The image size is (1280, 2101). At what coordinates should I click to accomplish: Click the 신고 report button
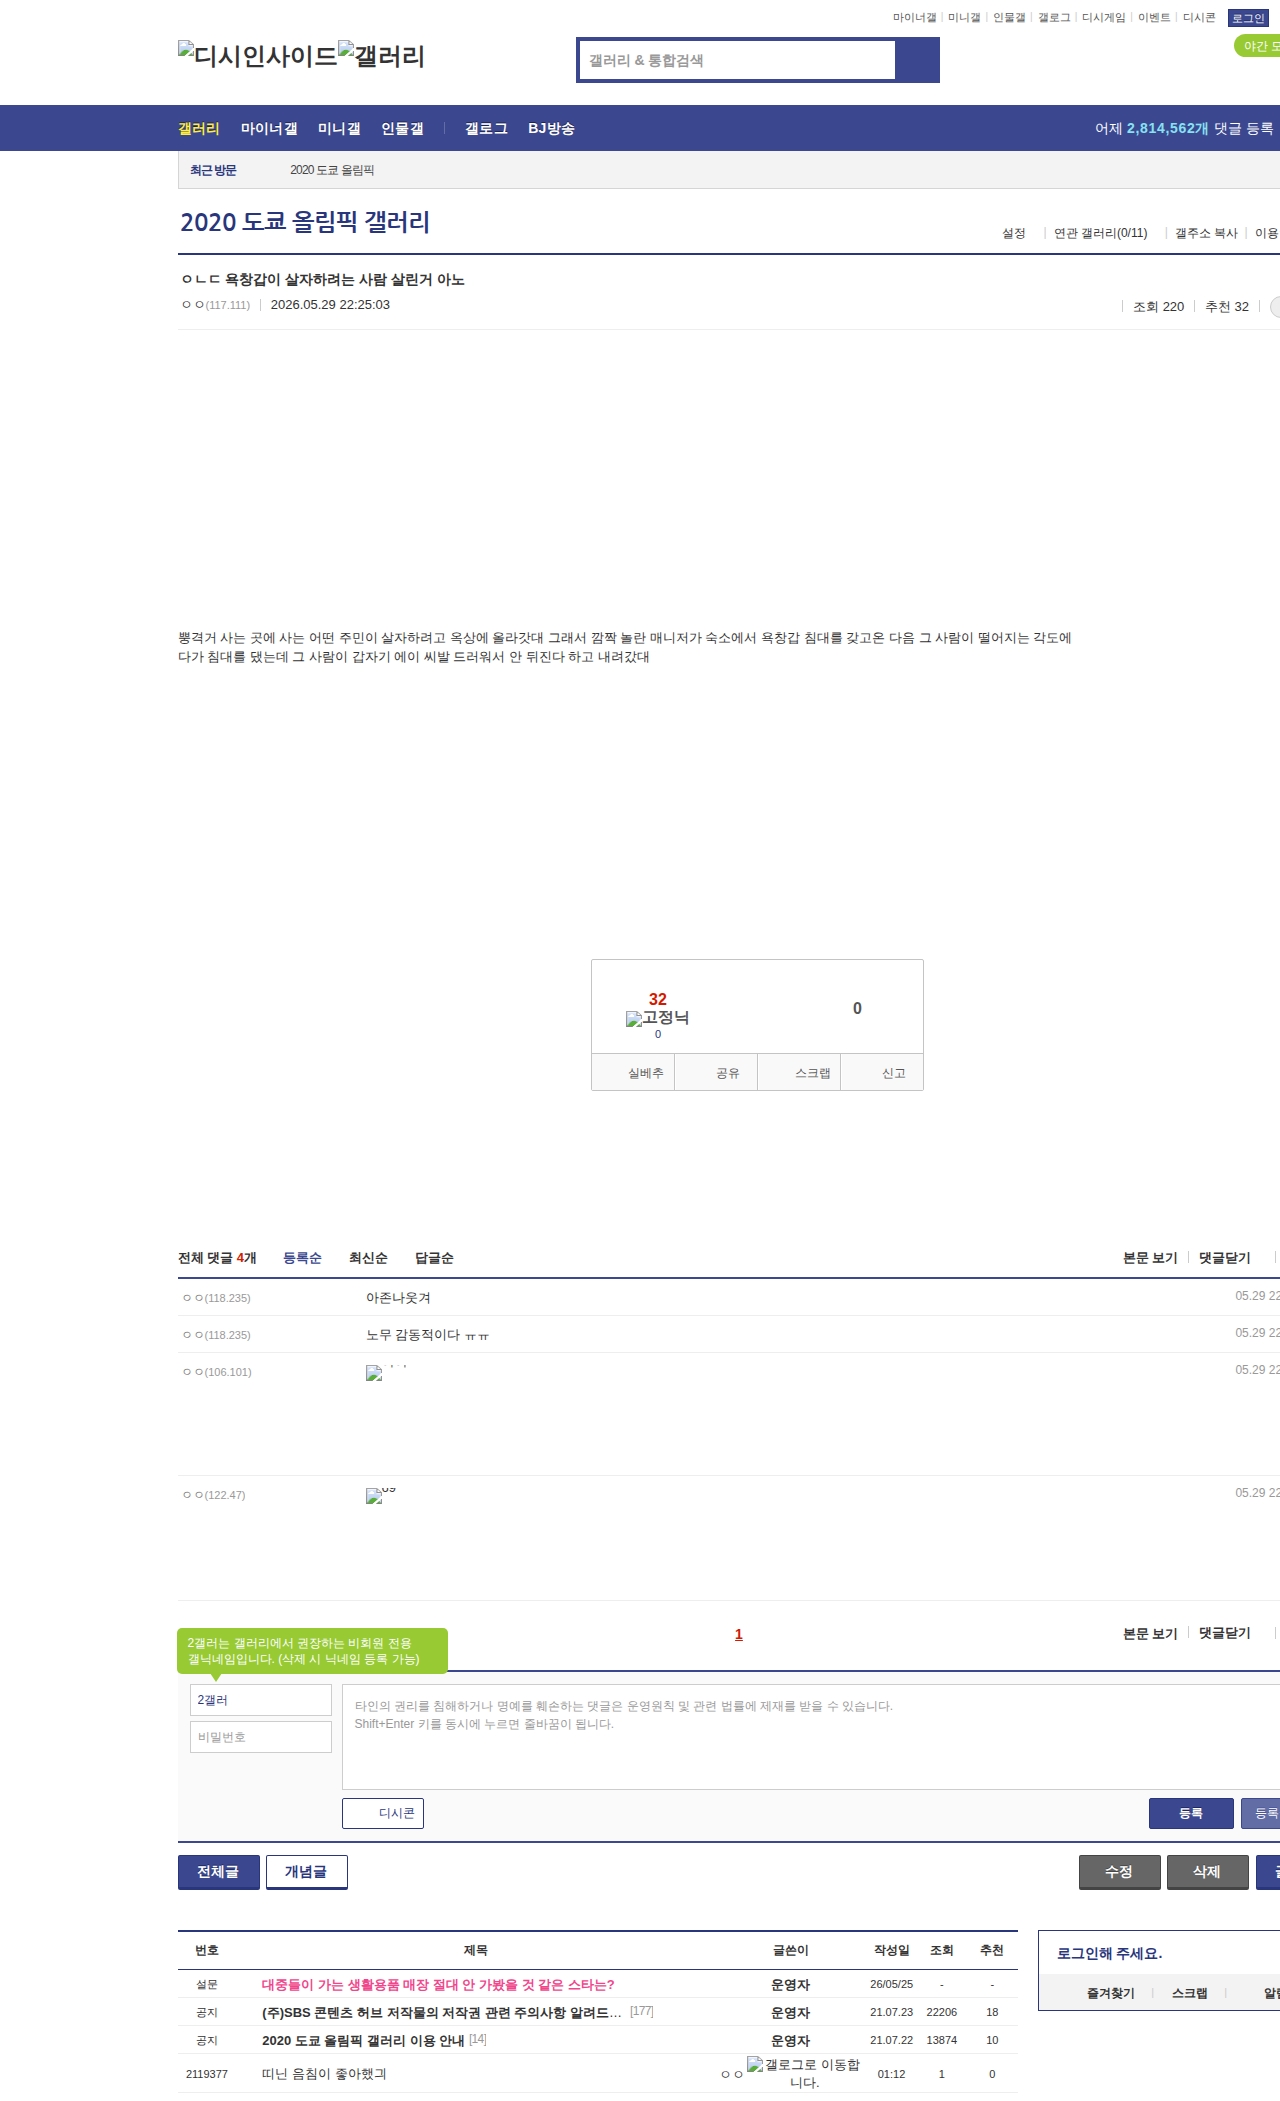(x=882, y=1073)
